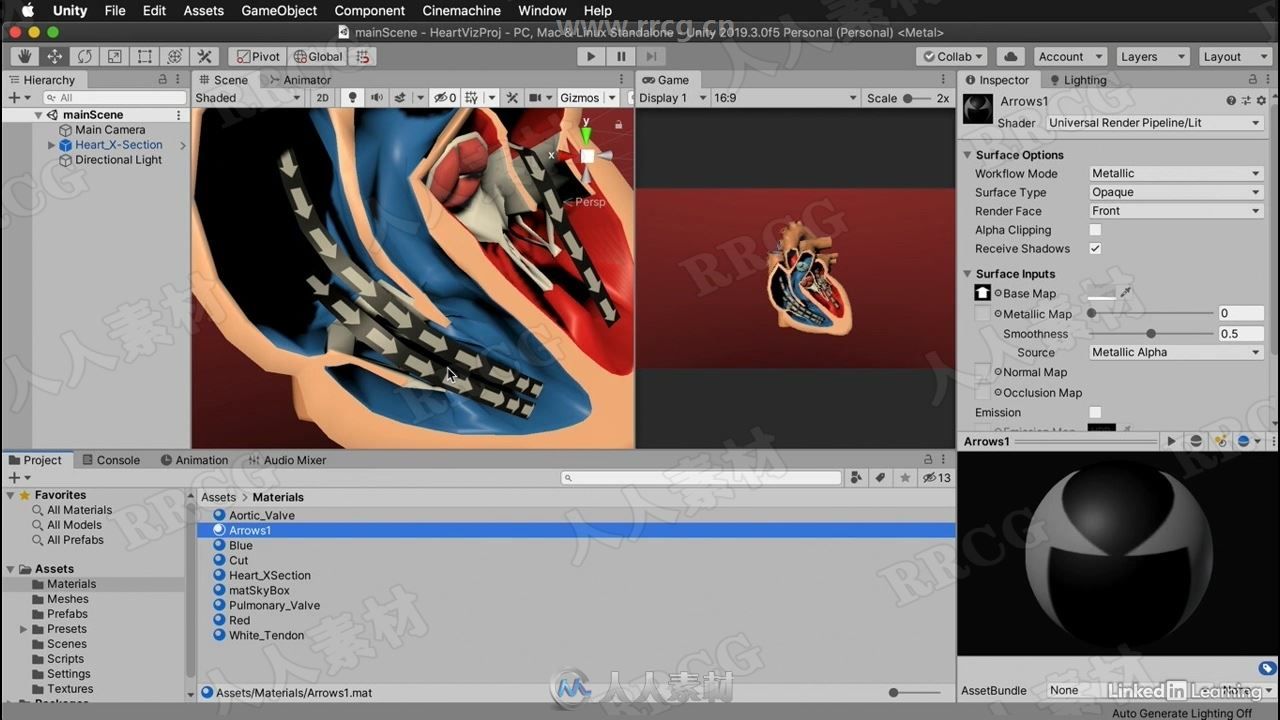Open the Account dropdown button
Image resolution: width=1280 pixels, height=720 pixels.
tap(1069, 57)
